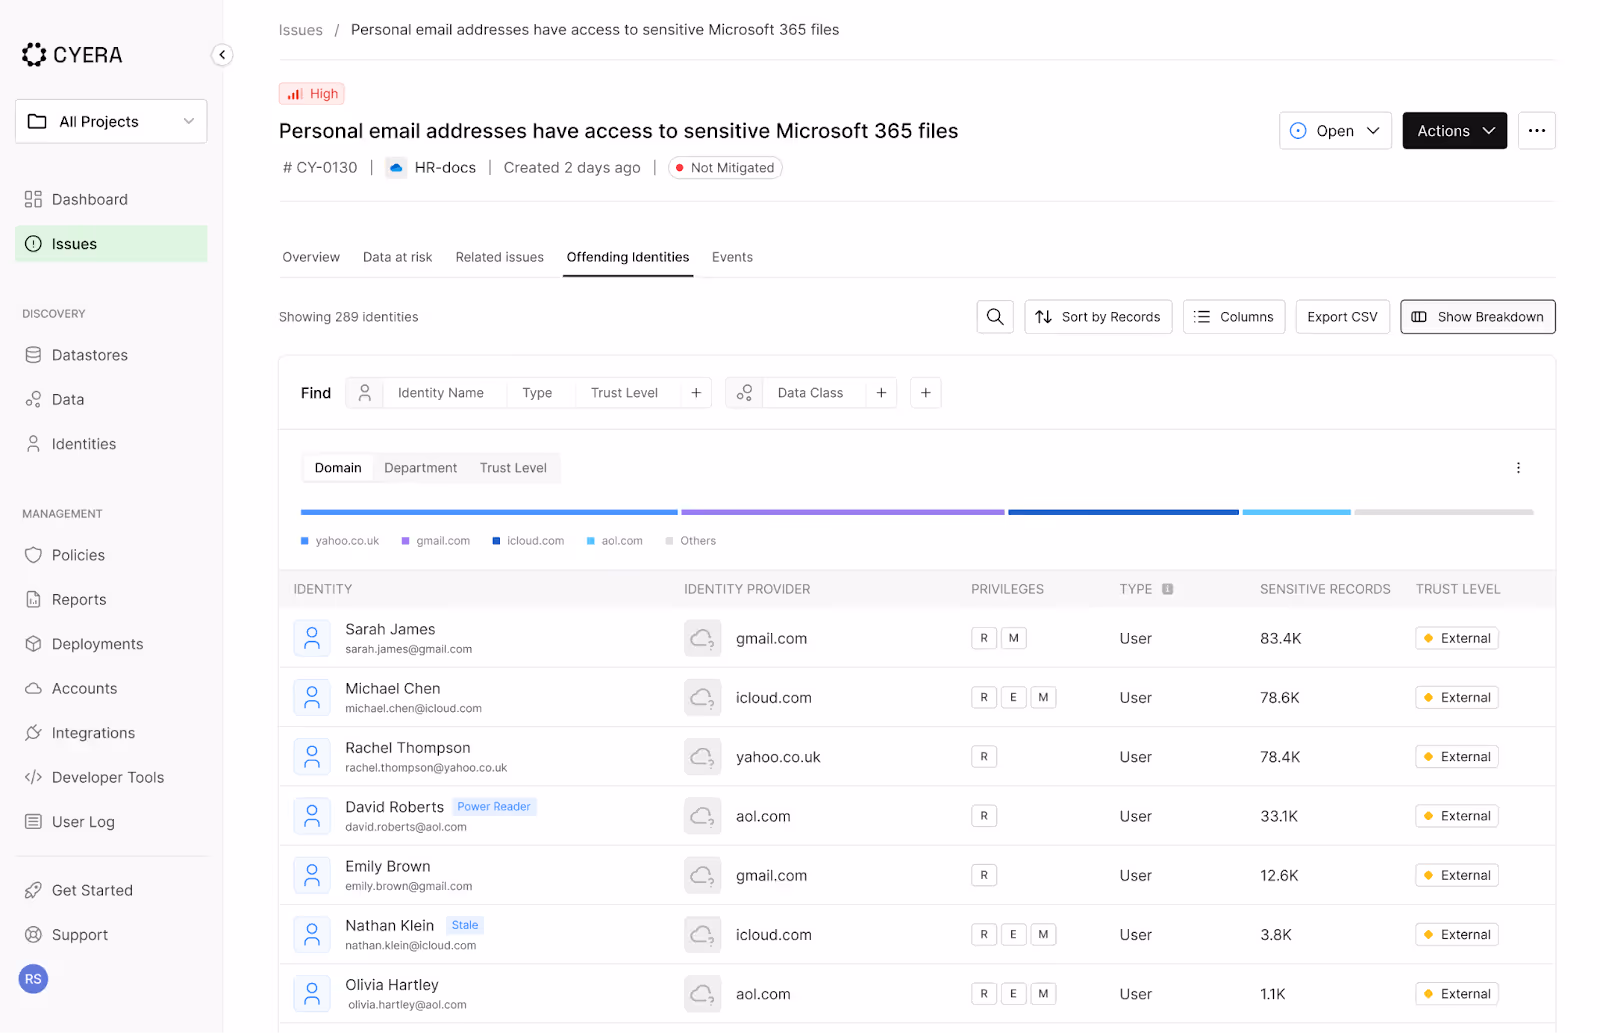This screenshot has width=1600, height=1033.
Task: Click the Identity Name filter
Action: (x=441, y=393)
